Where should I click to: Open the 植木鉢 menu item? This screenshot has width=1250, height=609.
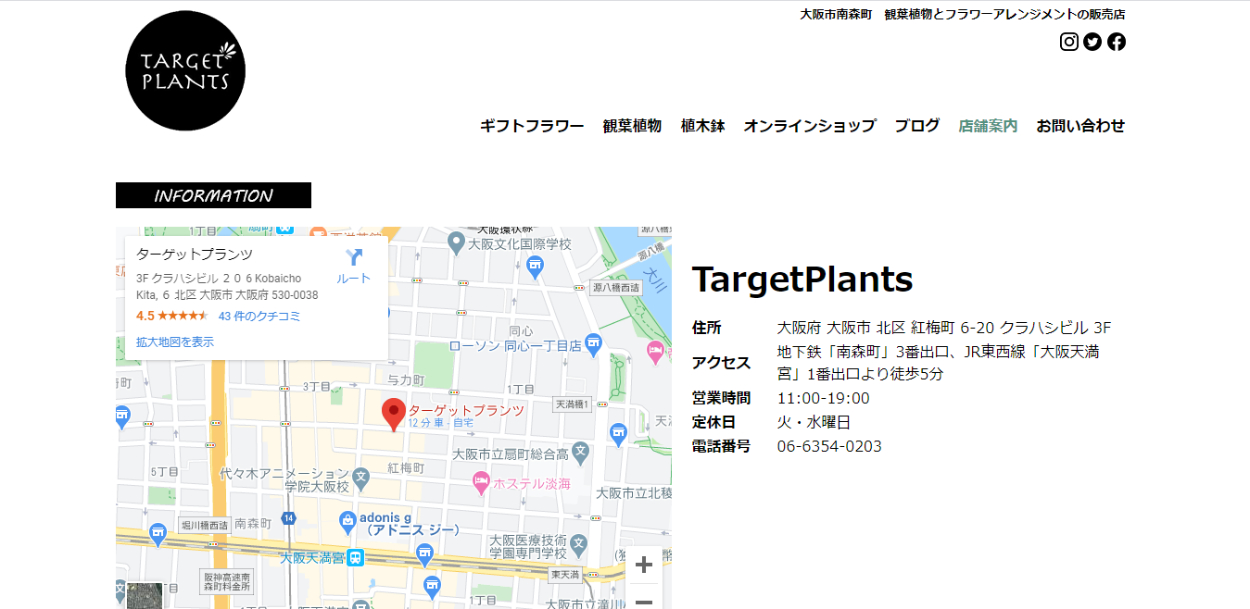coord(702,126)
